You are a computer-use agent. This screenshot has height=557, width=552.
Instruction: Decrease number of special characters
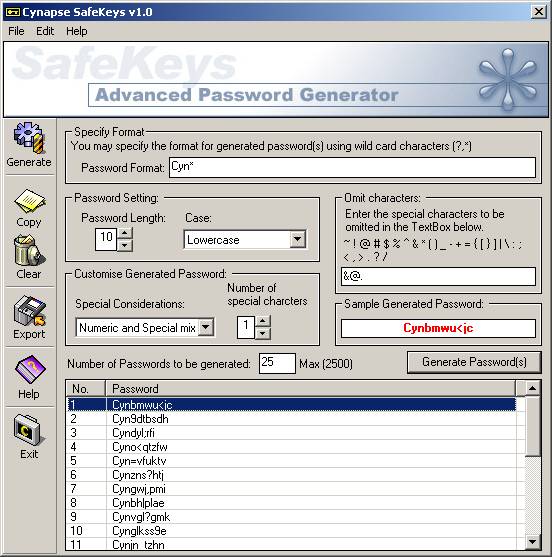263,333
